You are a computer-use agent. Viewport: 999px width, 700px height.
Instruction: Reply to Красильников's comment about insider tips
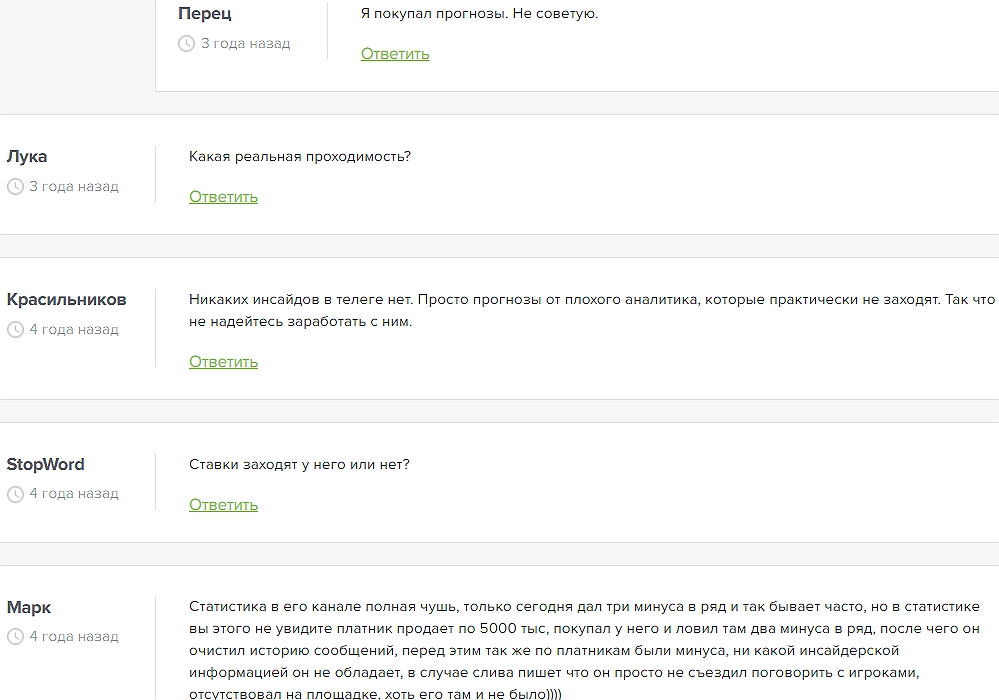click(223, 362)
